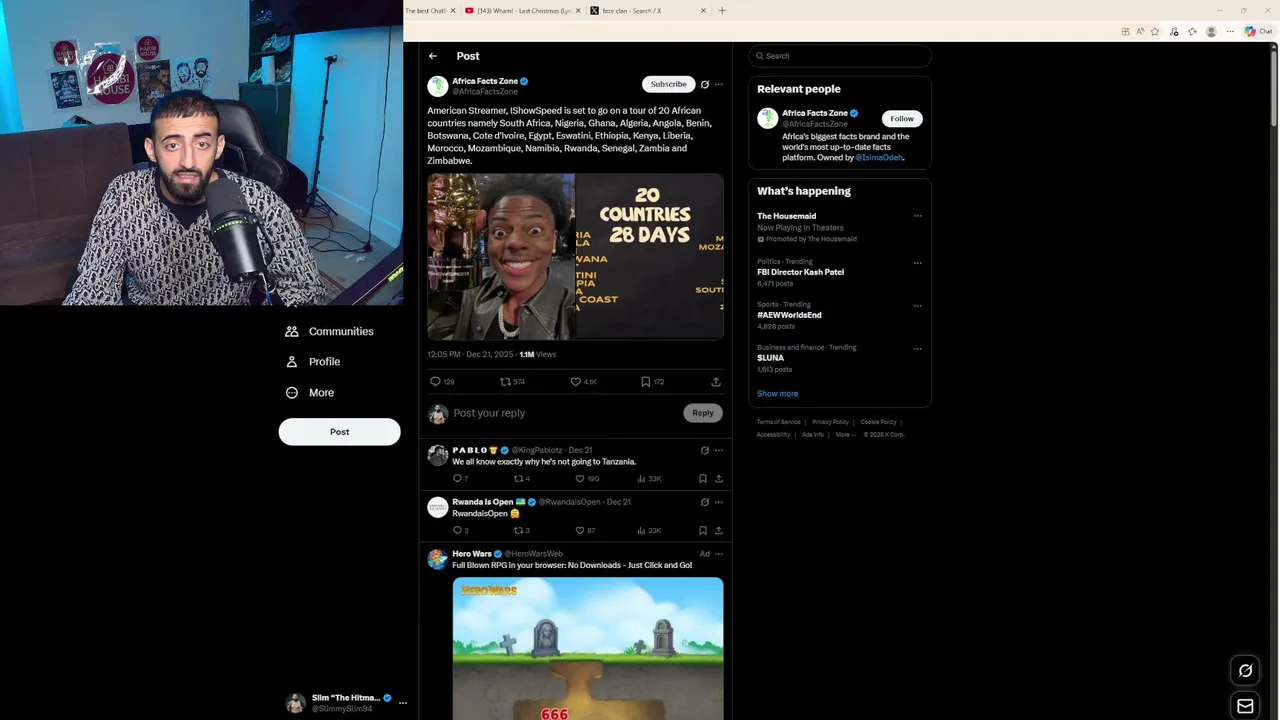Open More in the sidebar

pyautogui.click(x=309, y=393)
